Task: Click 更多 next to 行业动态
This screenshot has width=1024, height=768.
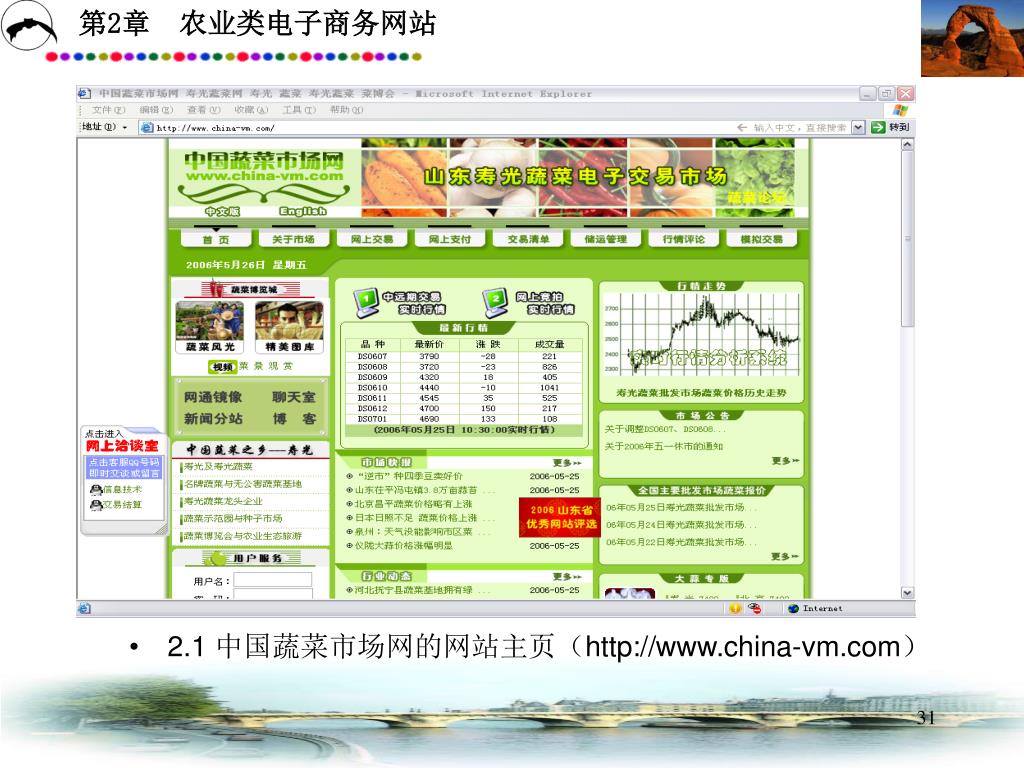Action: pos(567,577)
